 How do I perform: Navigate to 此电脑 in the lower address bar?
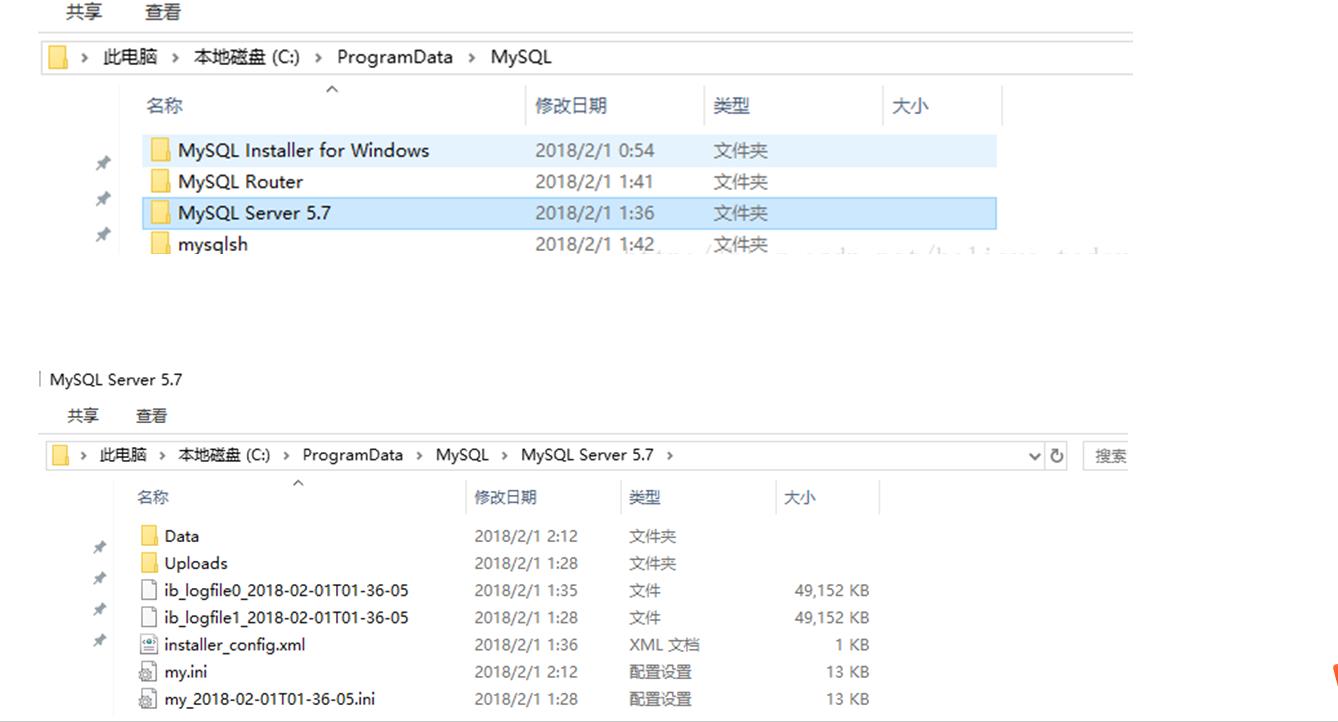tap(123, 455)
